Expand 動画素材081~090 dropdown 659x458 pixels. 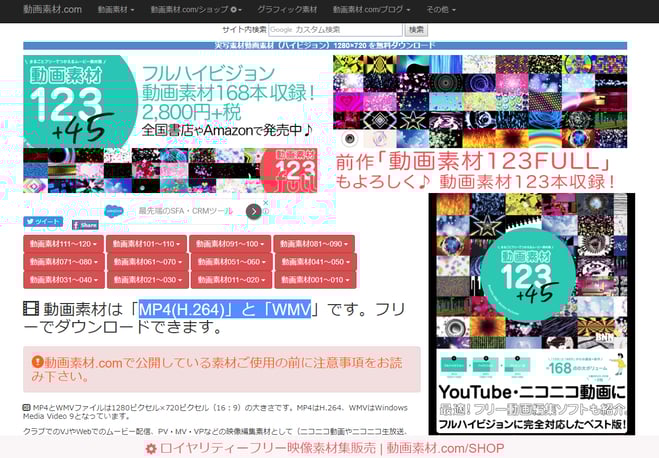pos(314,244)
